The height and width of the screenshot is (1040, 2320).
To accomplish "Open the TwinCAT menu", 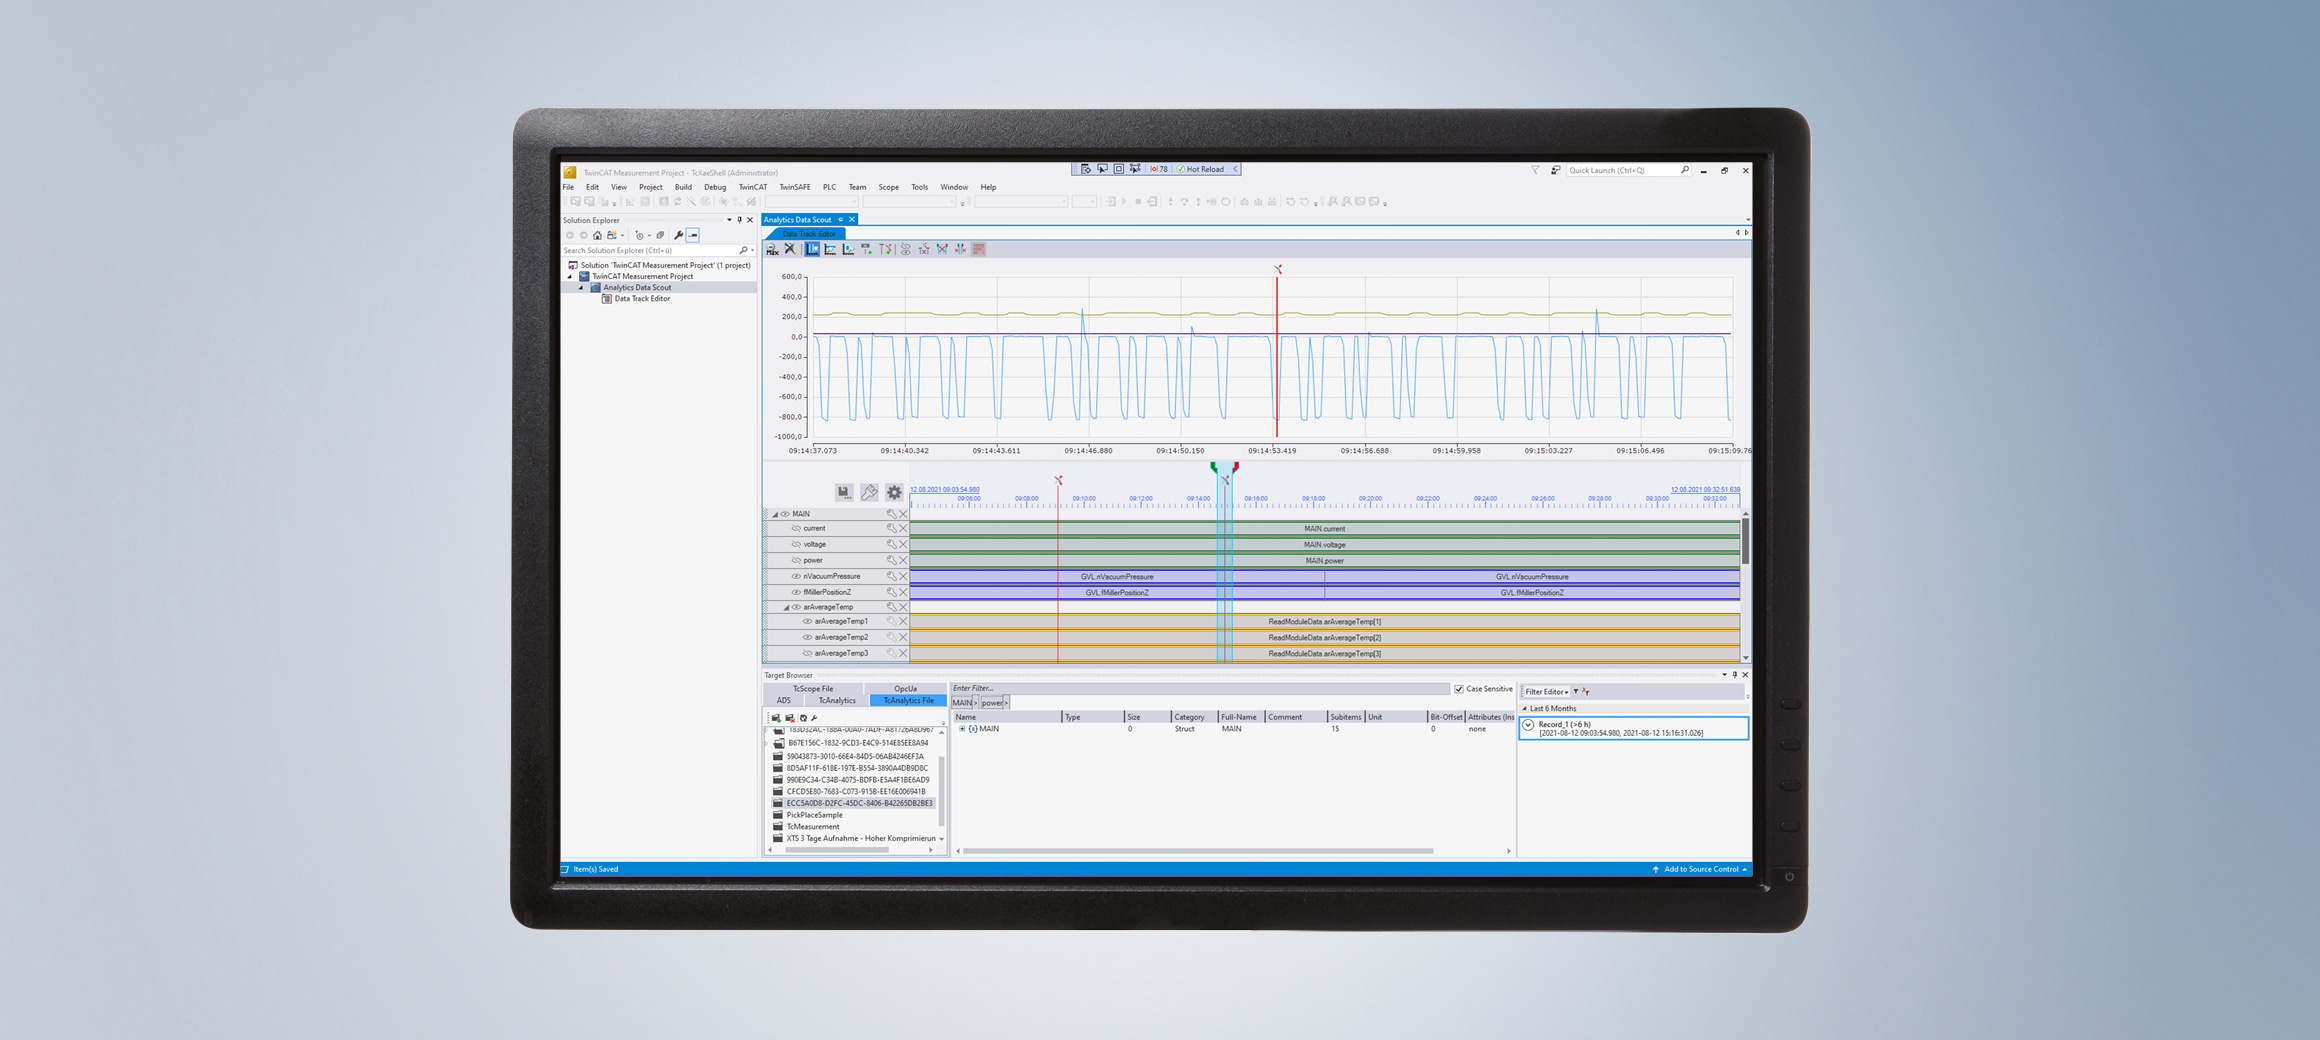I will (752, 187).
